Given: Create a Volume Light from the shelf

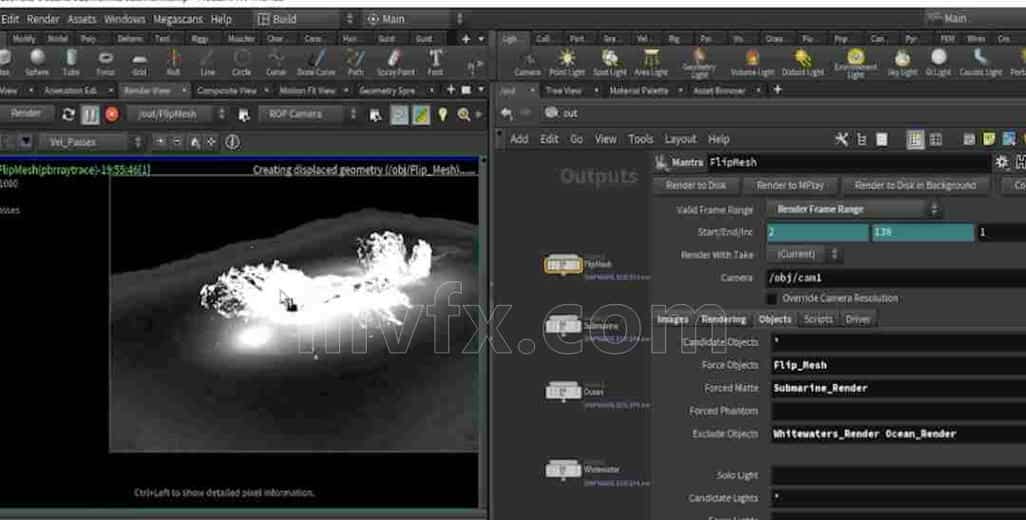Looking at the screenshot, I should (x=752, y=63).
